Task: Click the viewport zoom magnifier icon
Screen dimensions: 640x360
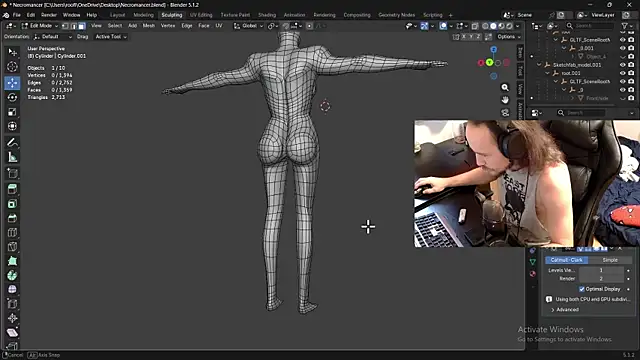Action: [505, 87]
